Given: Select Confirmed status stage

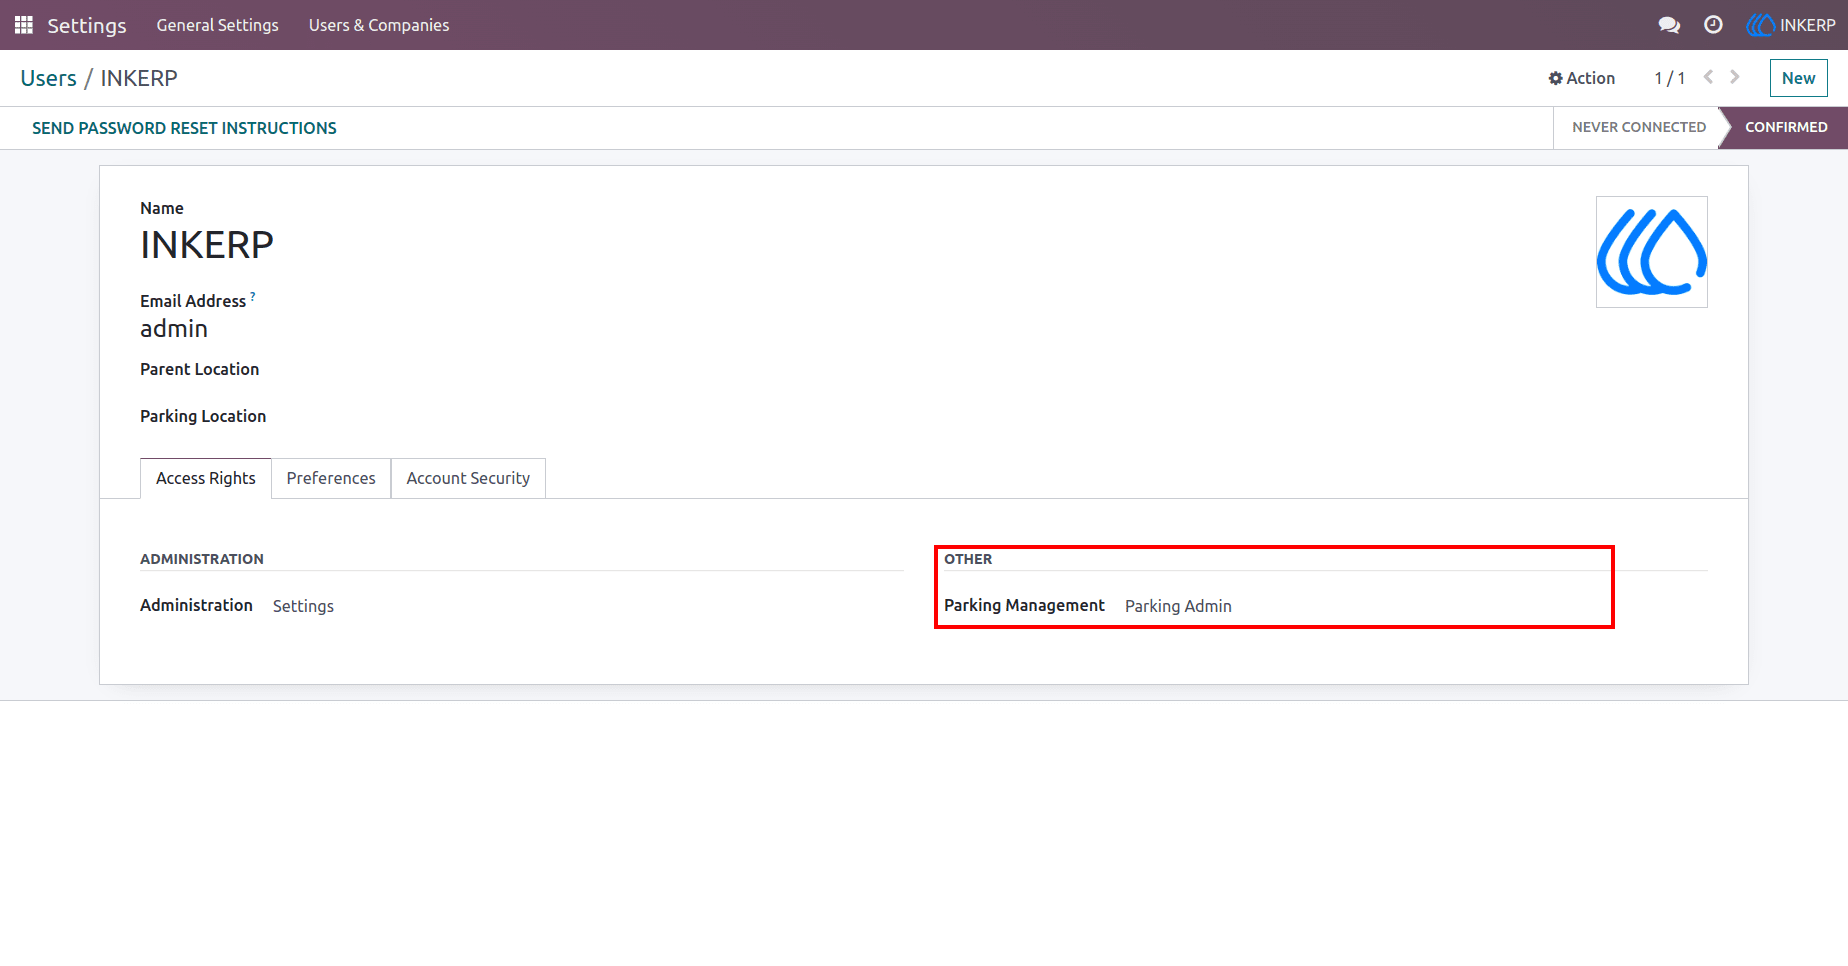Looking at the screenshot, I should [1786, 127].
